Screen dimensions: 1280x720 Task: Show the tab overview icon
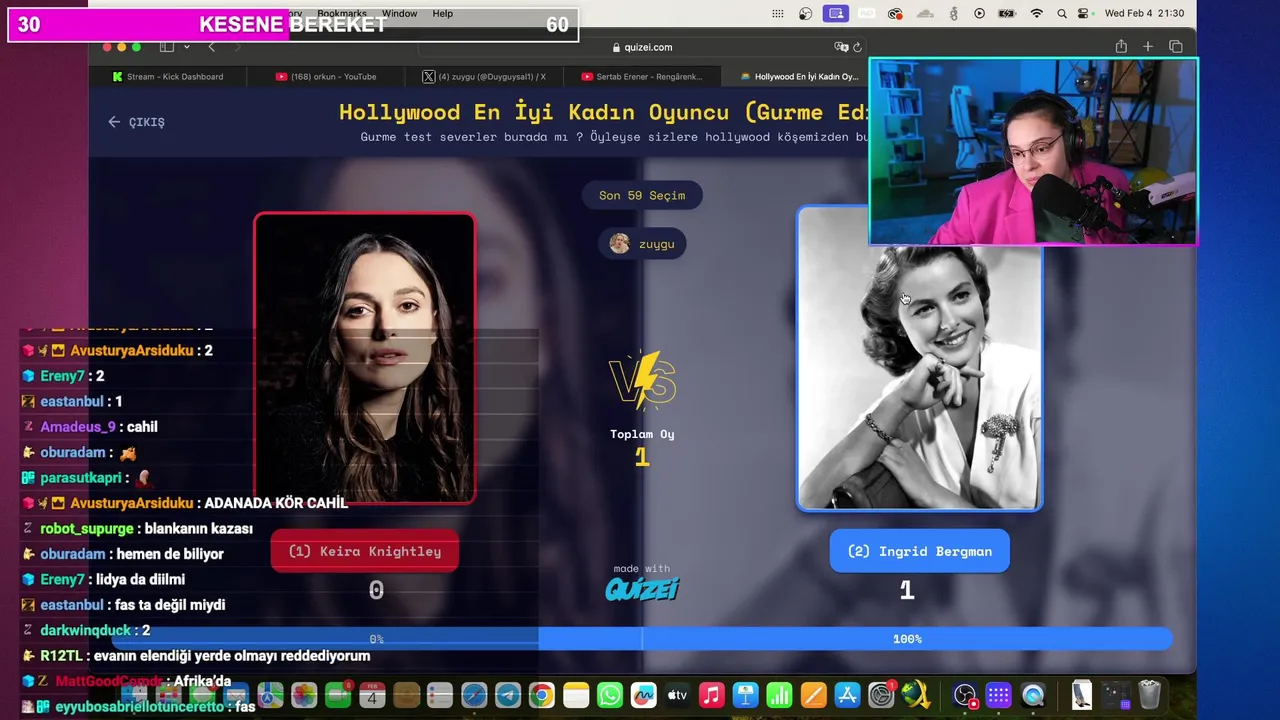click(1176, 47)
